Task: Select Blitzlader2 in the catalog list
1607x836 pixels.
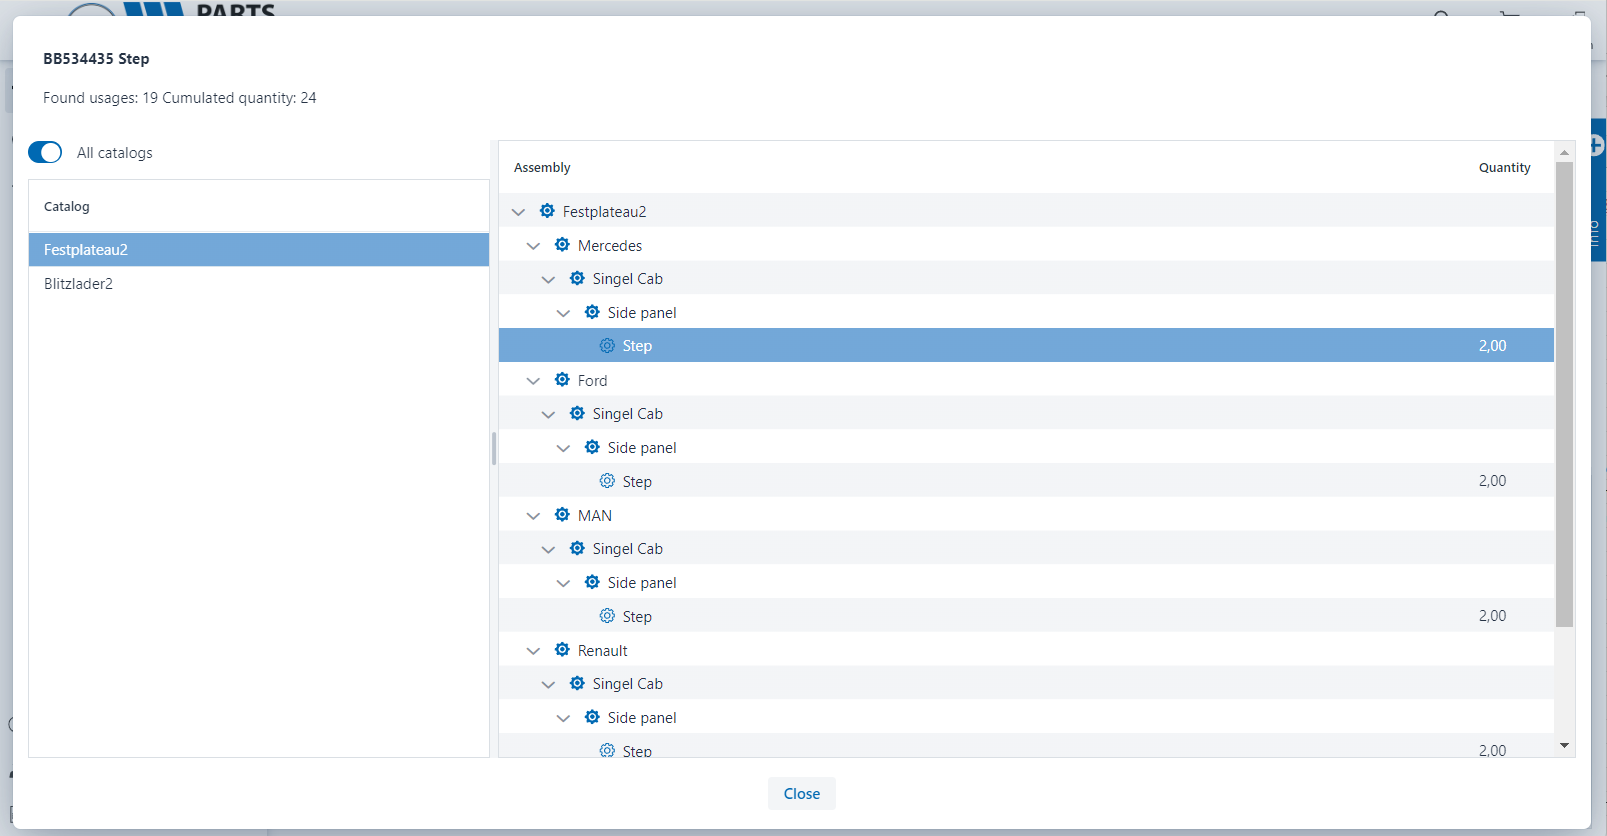Action: point(78,284)
